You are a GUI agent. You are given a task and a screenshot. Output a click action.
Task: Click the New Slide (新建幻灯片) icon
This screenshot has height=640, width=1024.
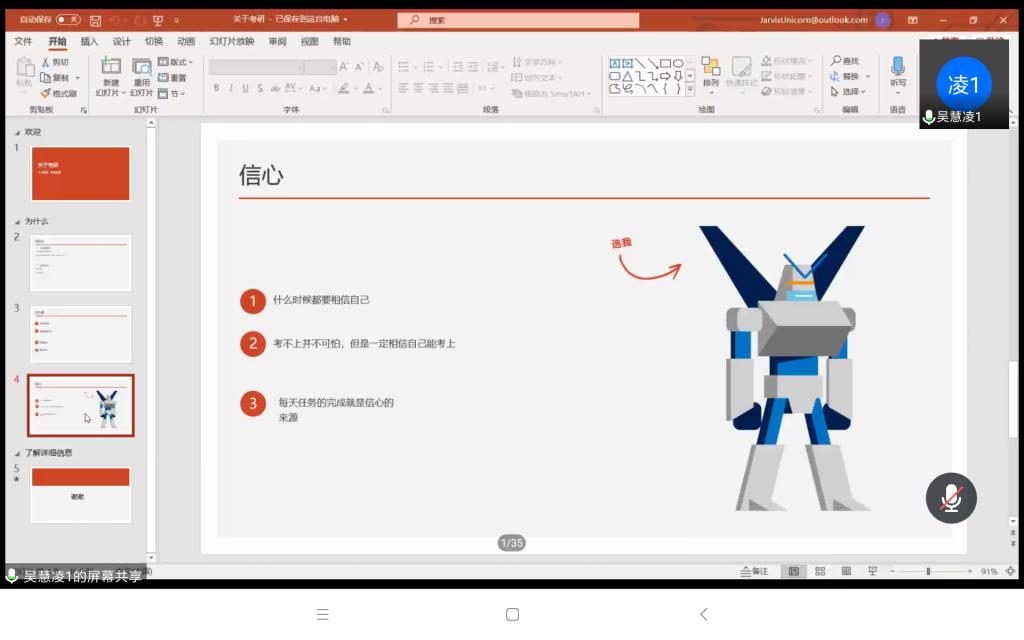[x=110, y=67]
